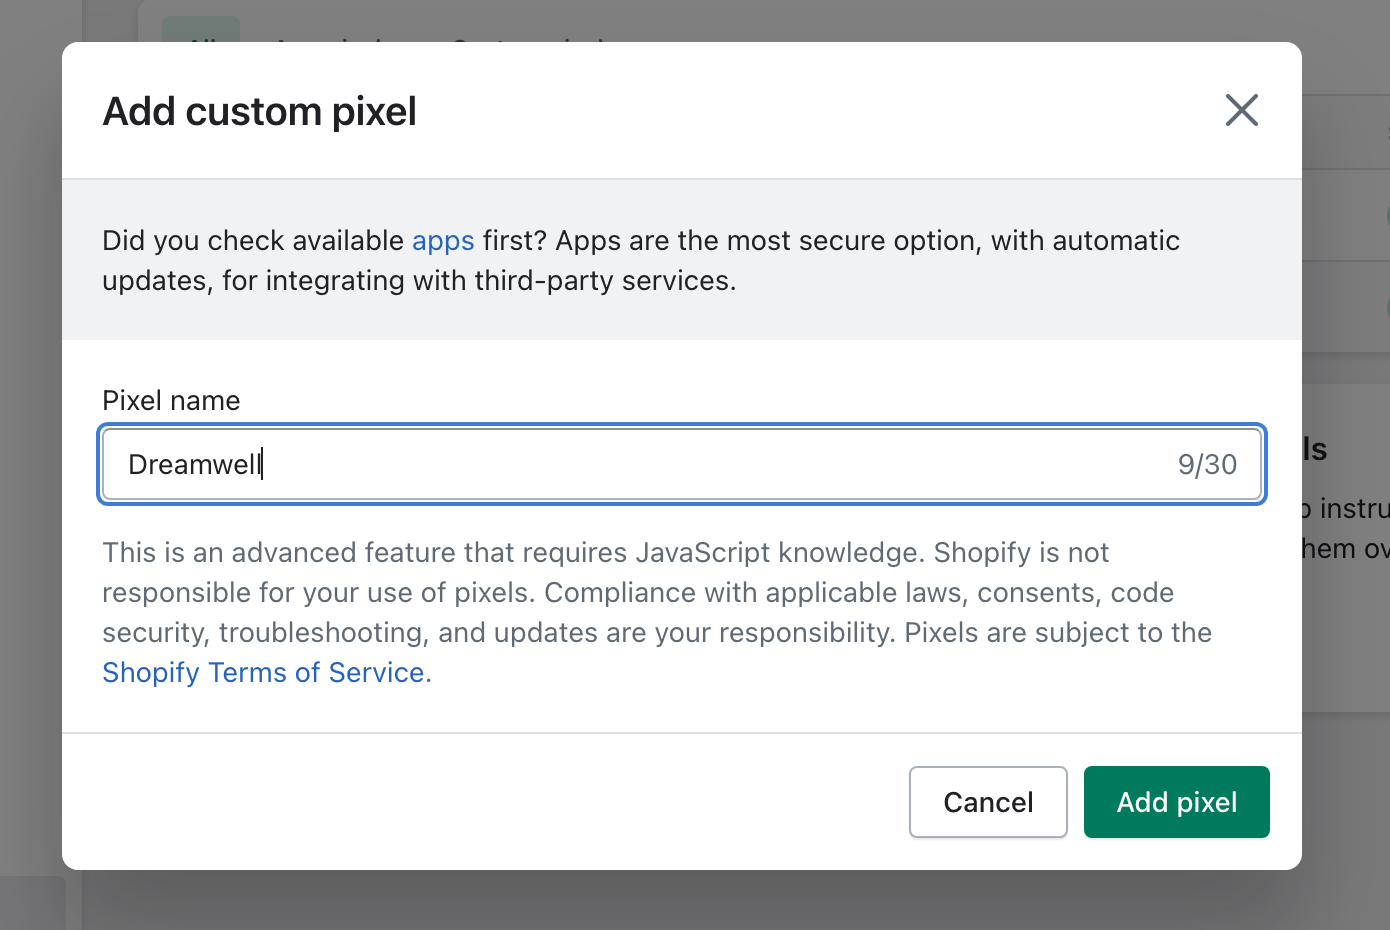Click the partially visible heading at right edge

point(1316,448)
